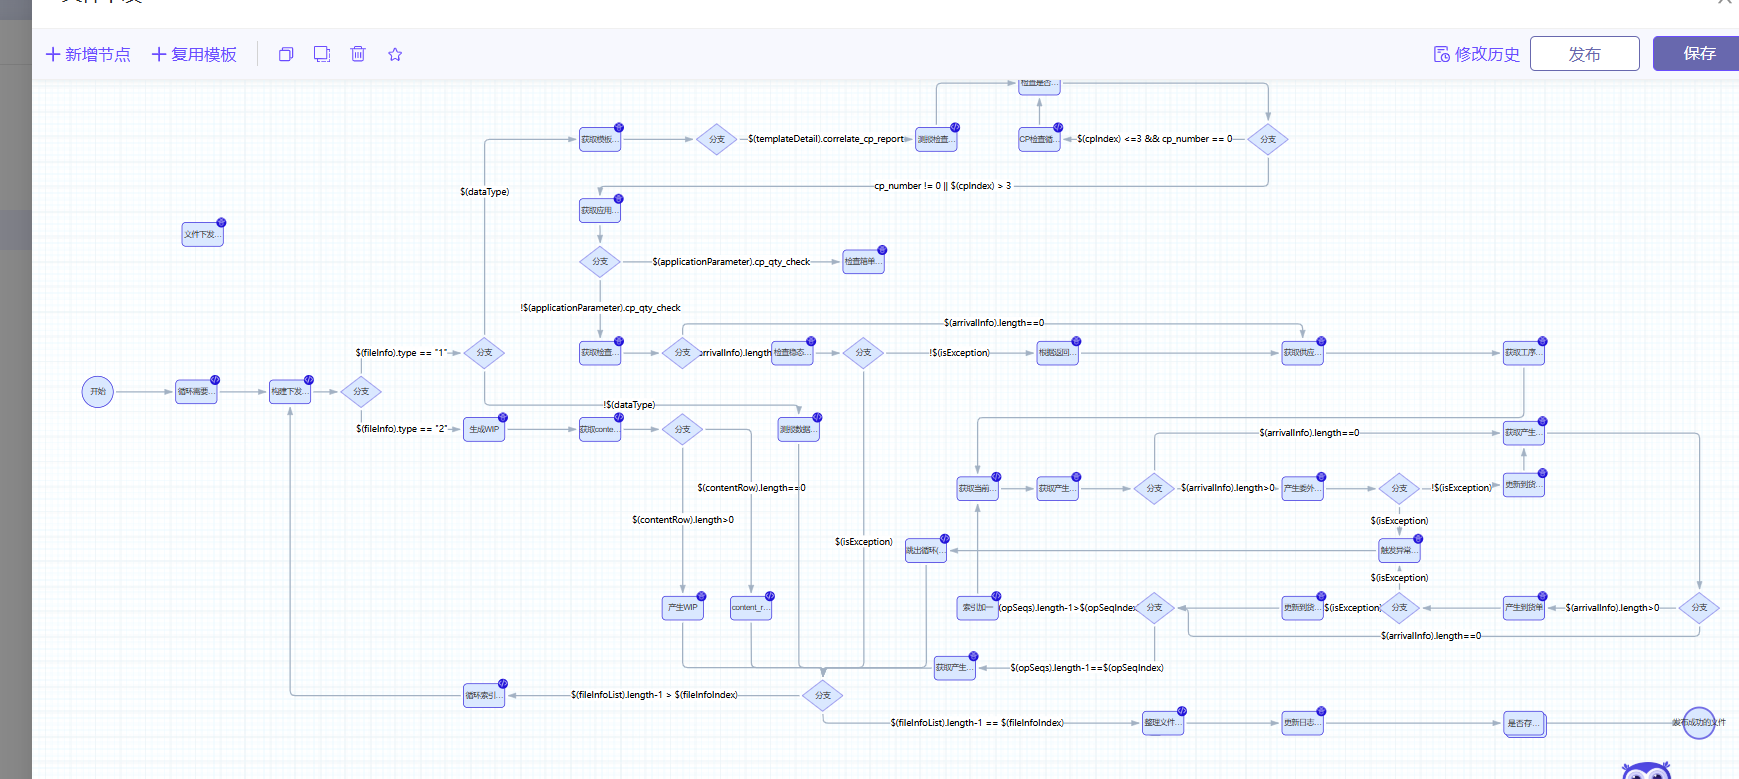Select the 生成WIP node
Screen dimensions: 1739x779
(x=484, y=430)
